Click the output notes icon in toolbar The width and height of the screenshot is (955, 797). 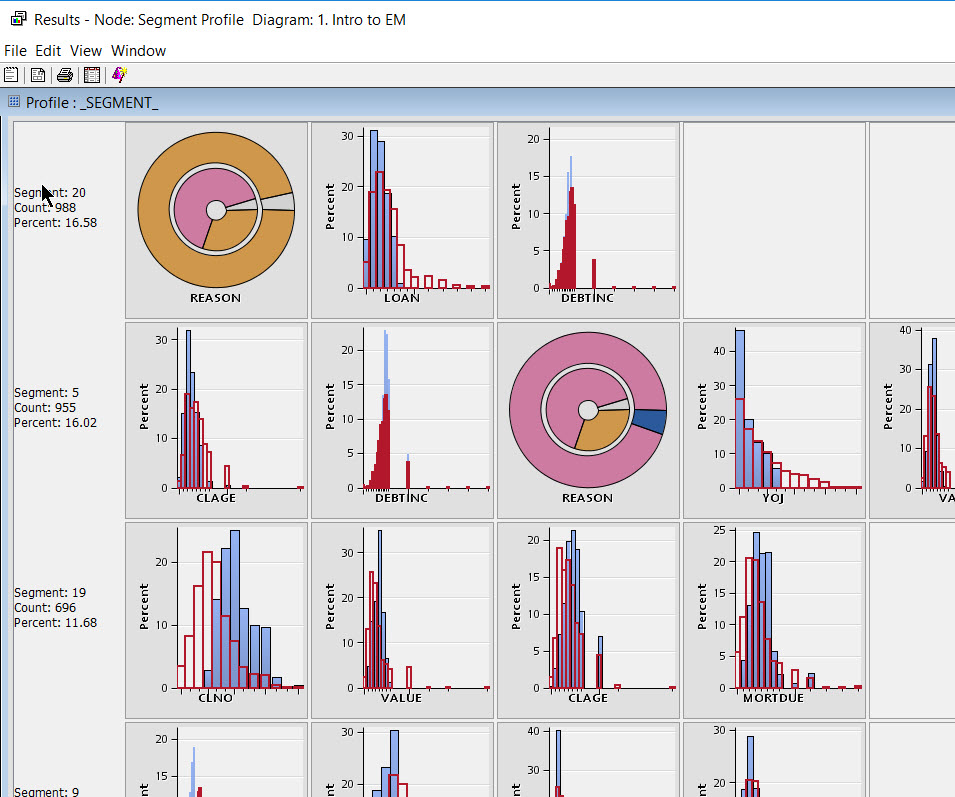11,75
